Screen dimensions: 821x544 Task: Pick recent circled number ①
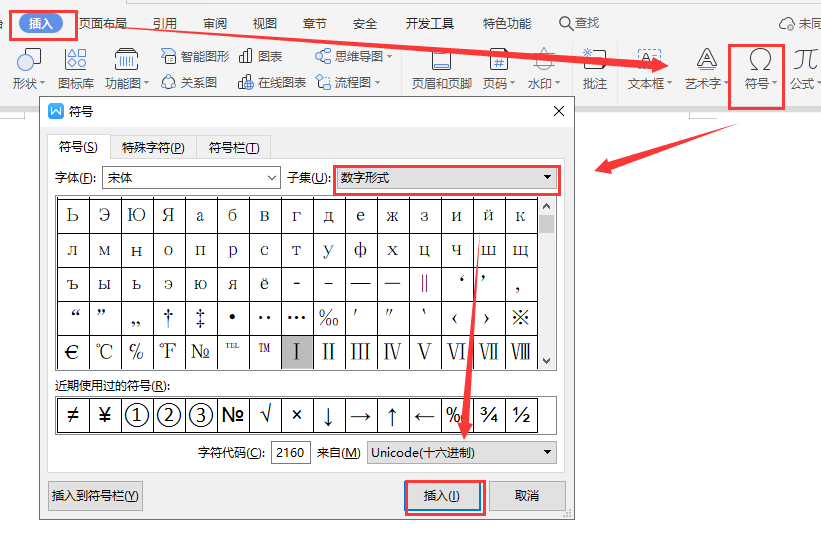pyautogui.click(x=137, y=415)
